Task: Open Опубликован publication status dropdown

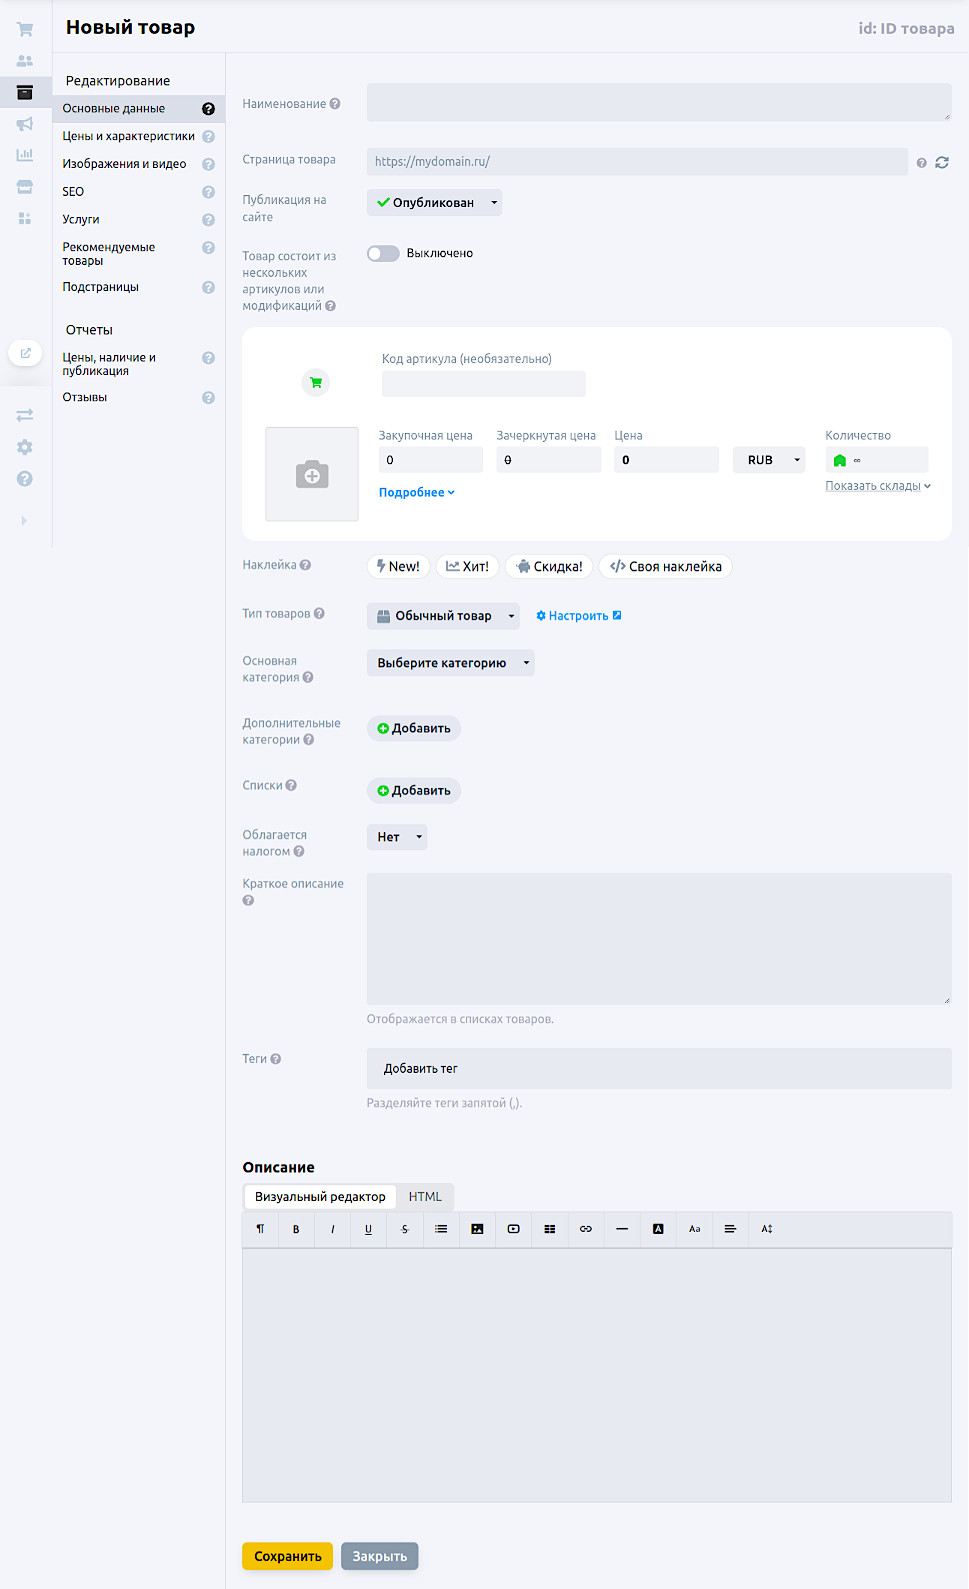Action: click(434, 203)
